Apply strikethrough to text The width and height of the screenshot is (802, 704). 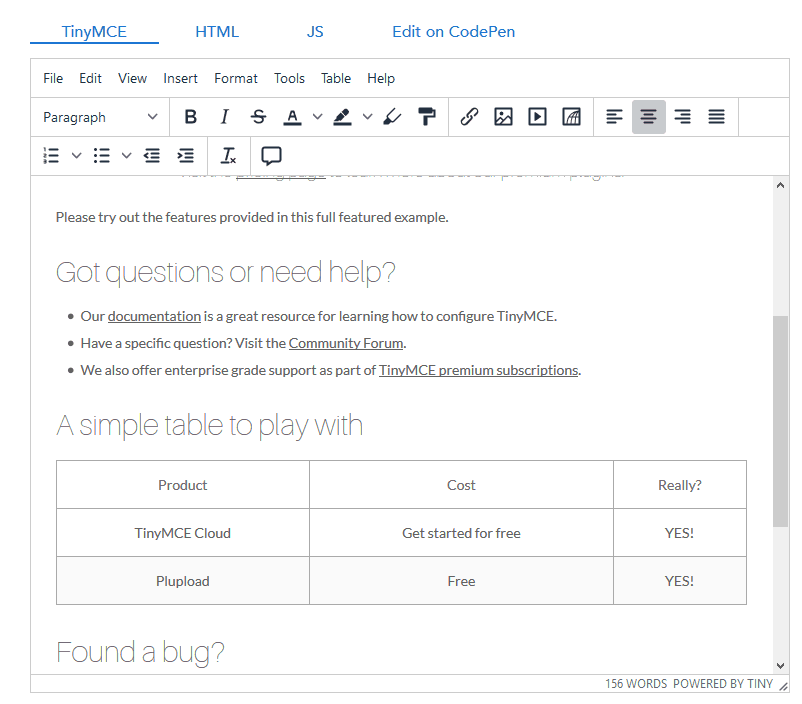(258, 117)
